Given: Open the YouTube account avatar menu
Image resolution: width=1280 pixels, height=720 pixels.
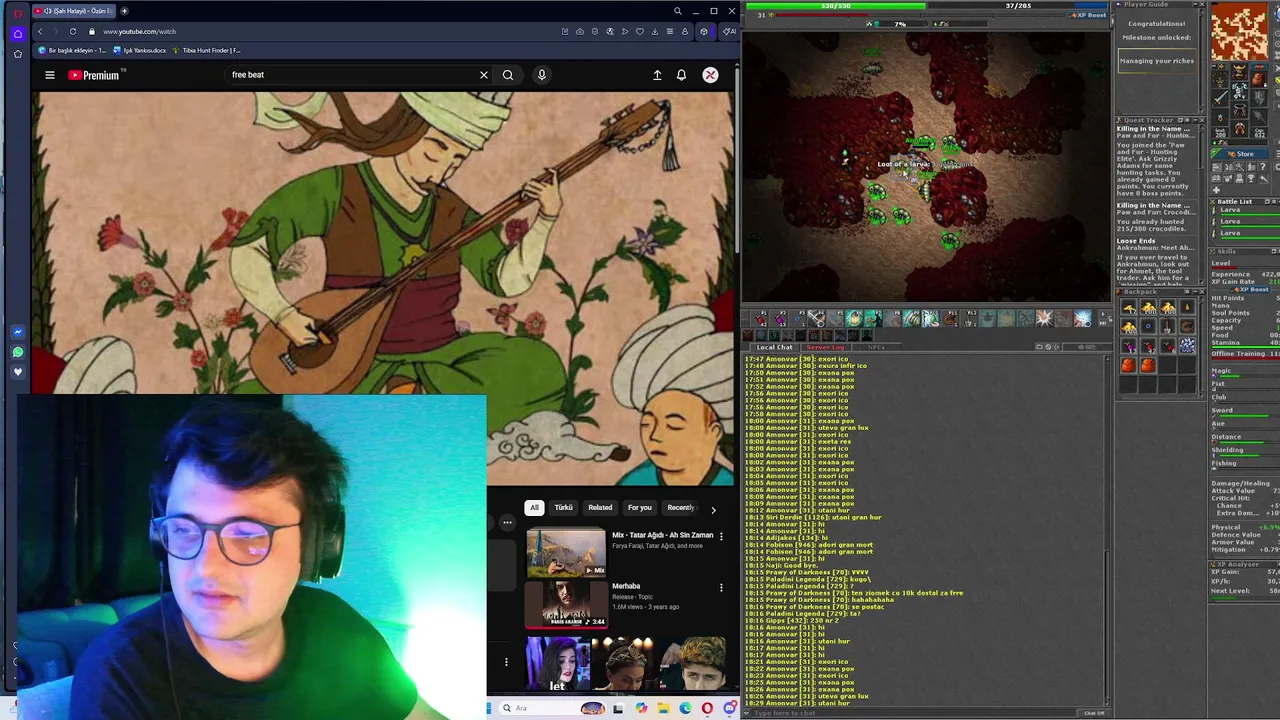Looking at the screenshot, I should tap(710, 75).
